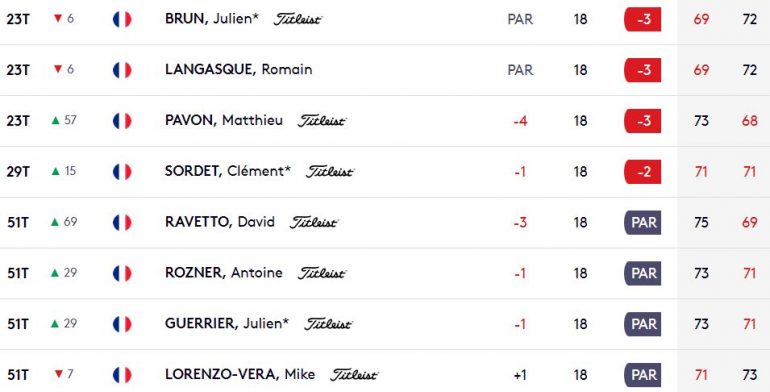The image size is (770, 392).
Task: Click the green up arrow in the PAVON row
Action: (x=55, y=120)
